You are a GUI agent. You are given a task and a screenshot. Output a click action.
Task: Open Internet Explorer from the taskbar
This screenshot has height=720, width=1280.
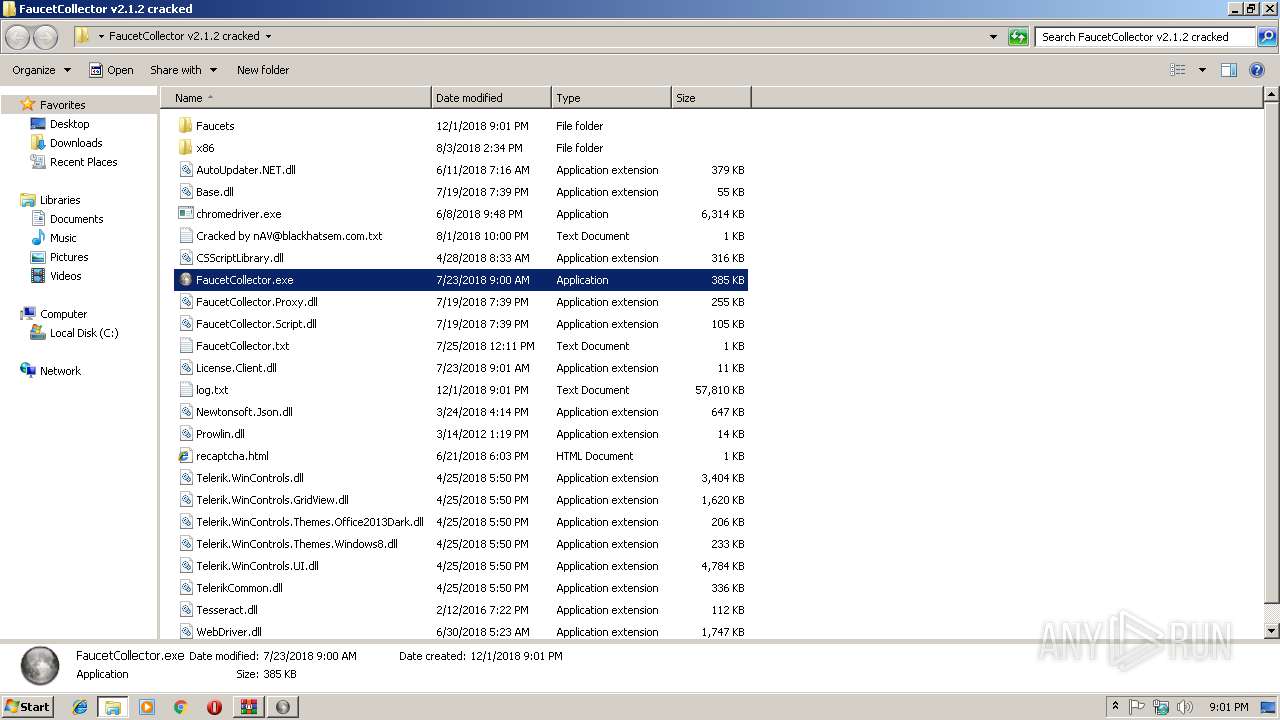click(80, 707)
